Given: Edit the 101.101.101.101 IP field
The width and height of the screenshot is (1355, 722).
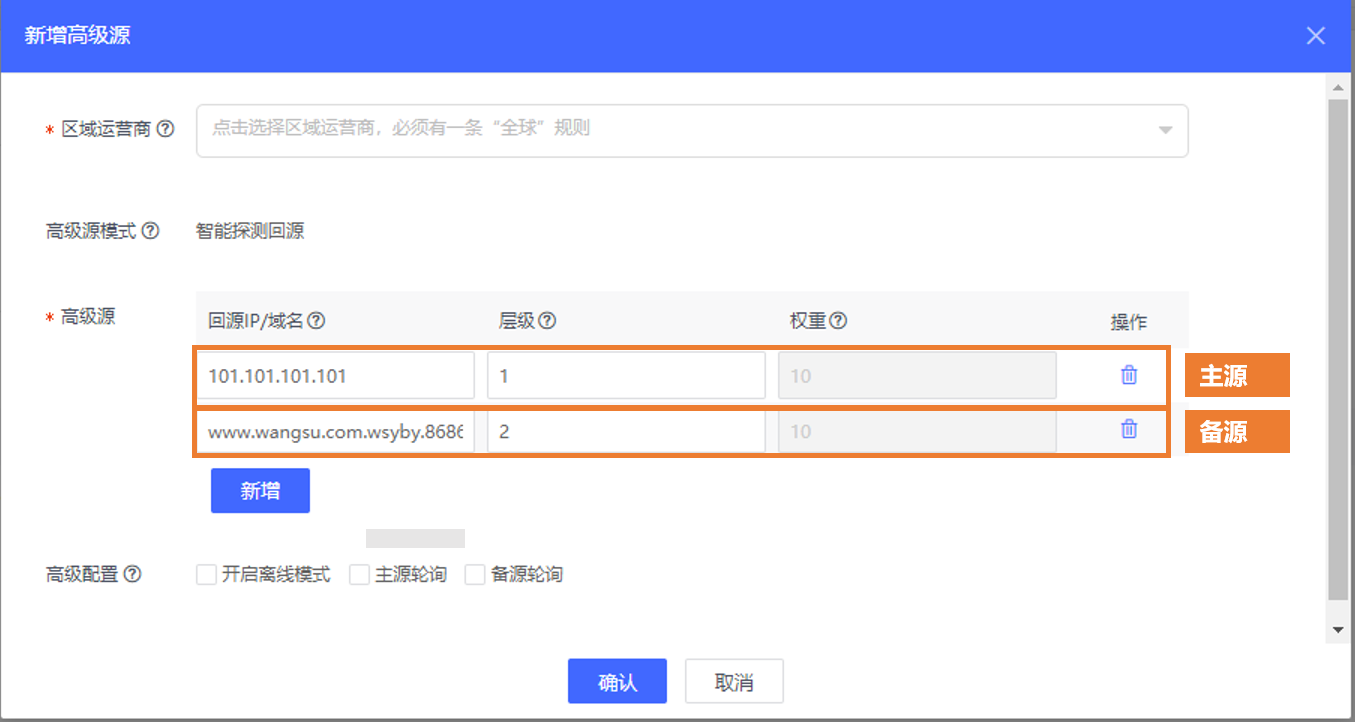Looking at the screenshot, I should (336, 376).
